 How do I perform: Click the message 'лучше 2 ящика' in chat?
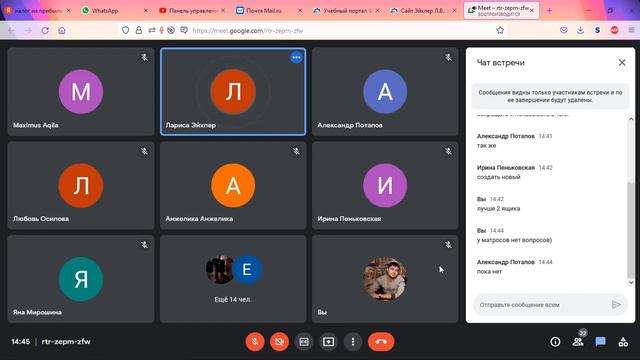(x=498, y=209)
